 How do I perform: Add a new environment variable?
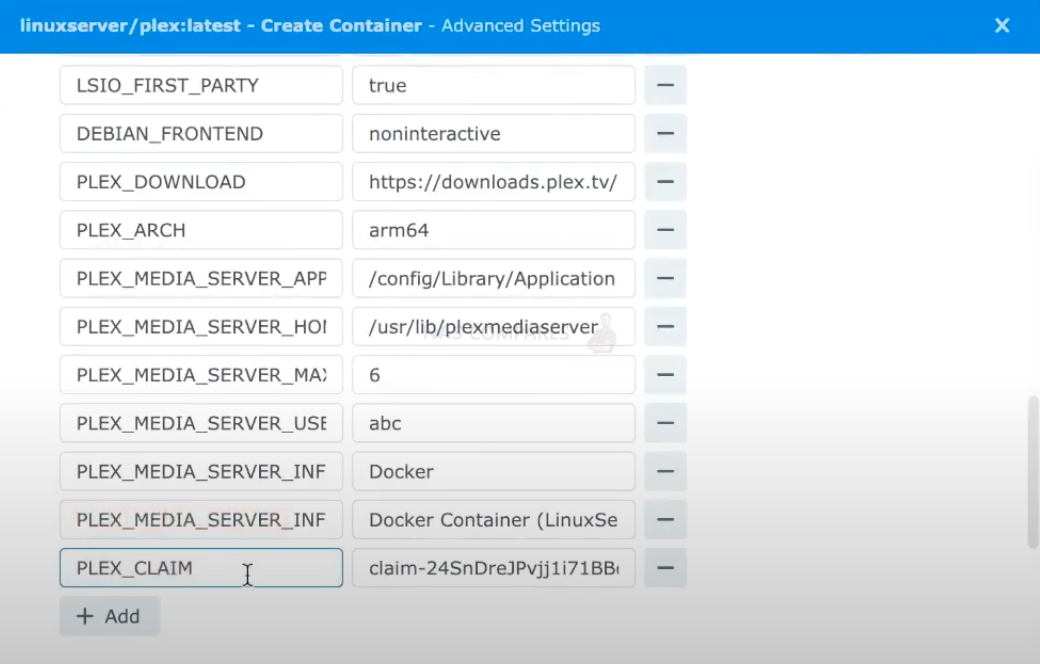[x=109, y=616]
